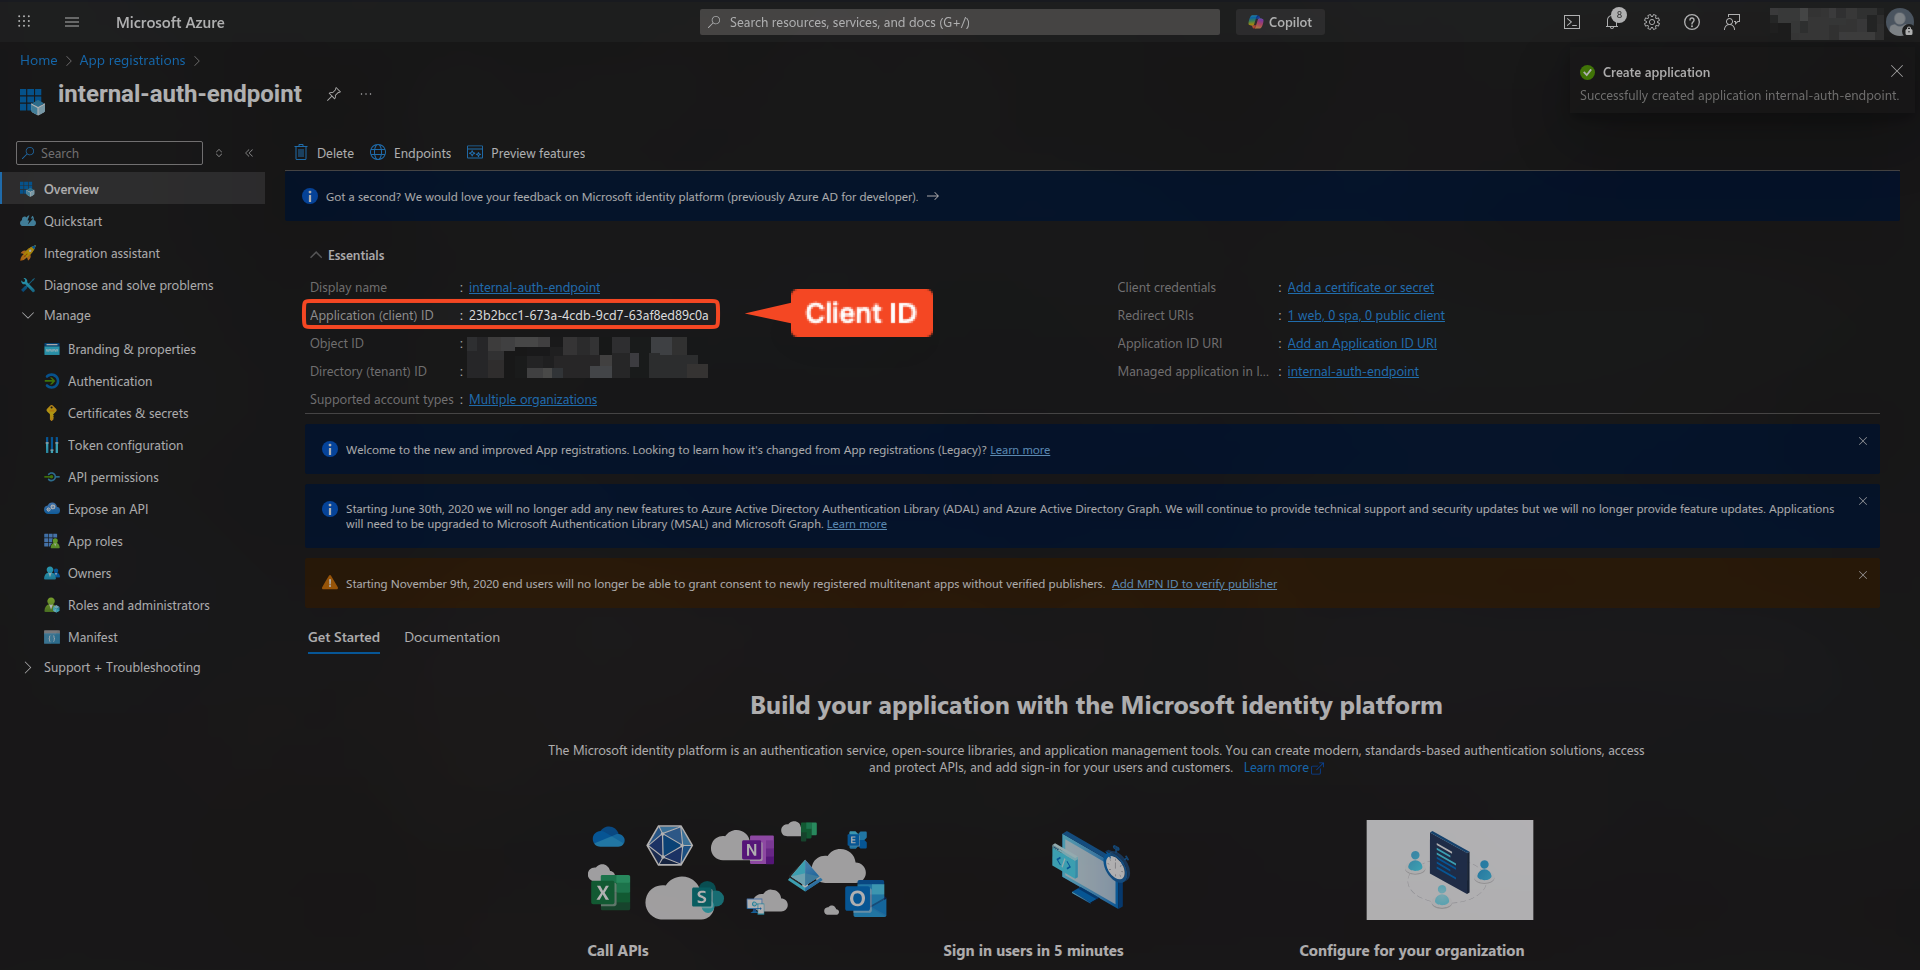Pin internal-auth-endpoint to the dashboard
Screen dimensions: 1920x970
(333, 94)
